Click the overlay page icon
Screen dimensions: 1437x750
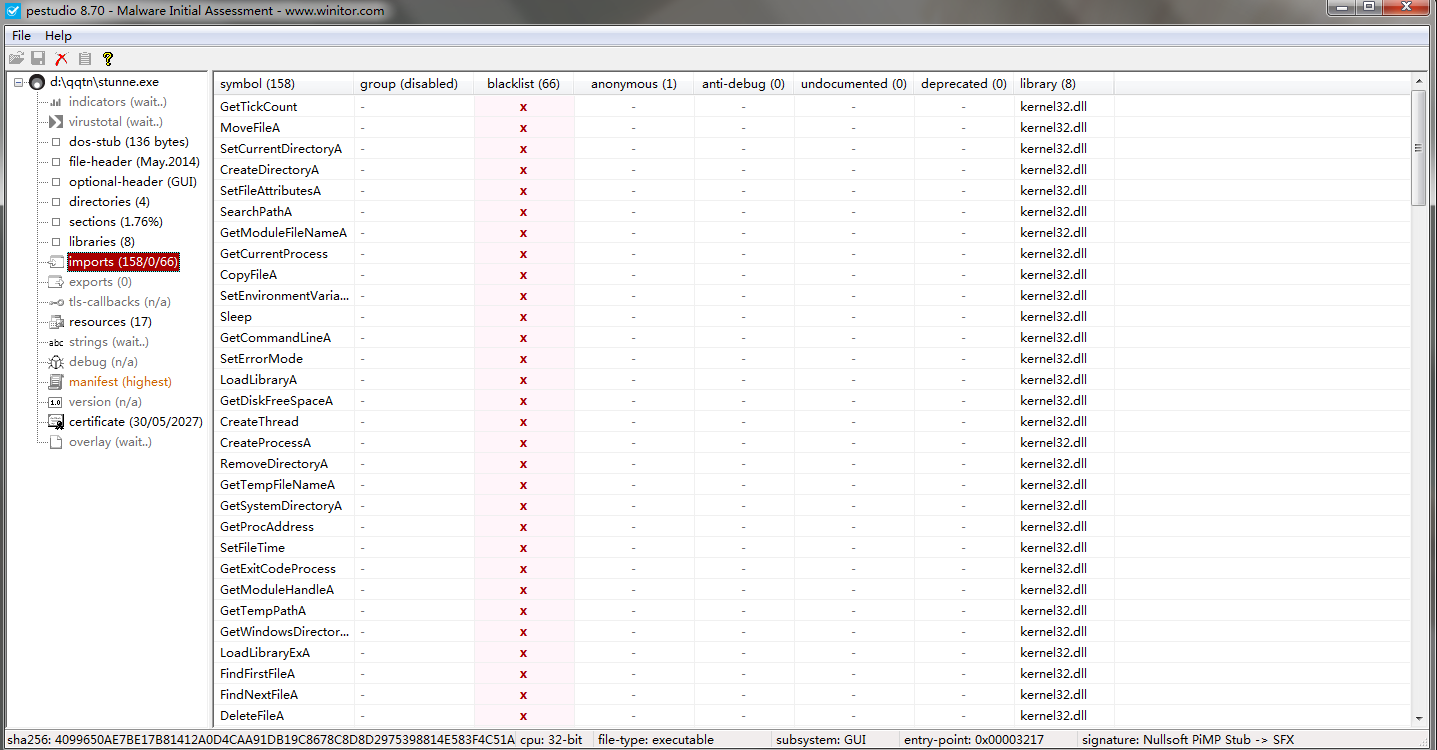(56, 442)
